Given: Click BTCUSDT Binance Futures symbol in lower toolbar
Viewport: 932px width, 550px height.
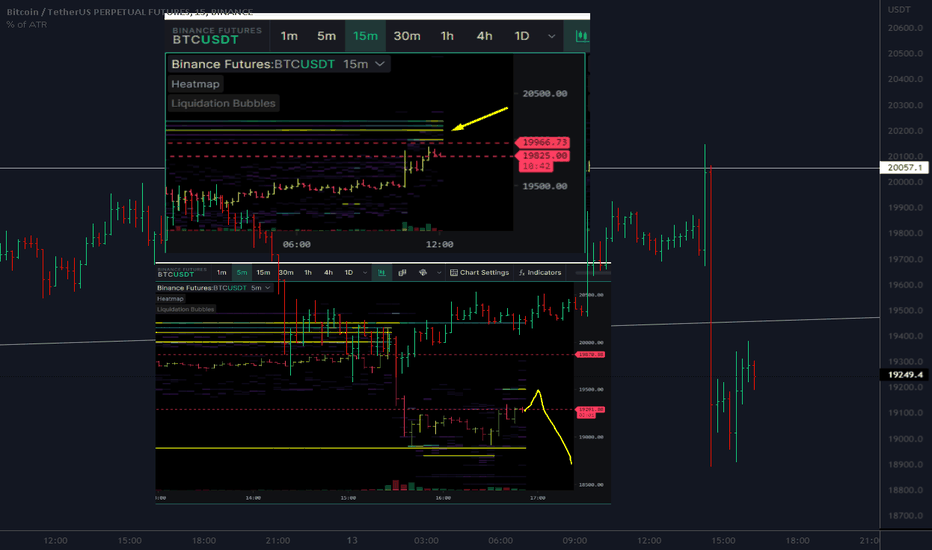Looking at the screenshot, I should (181, 272).
